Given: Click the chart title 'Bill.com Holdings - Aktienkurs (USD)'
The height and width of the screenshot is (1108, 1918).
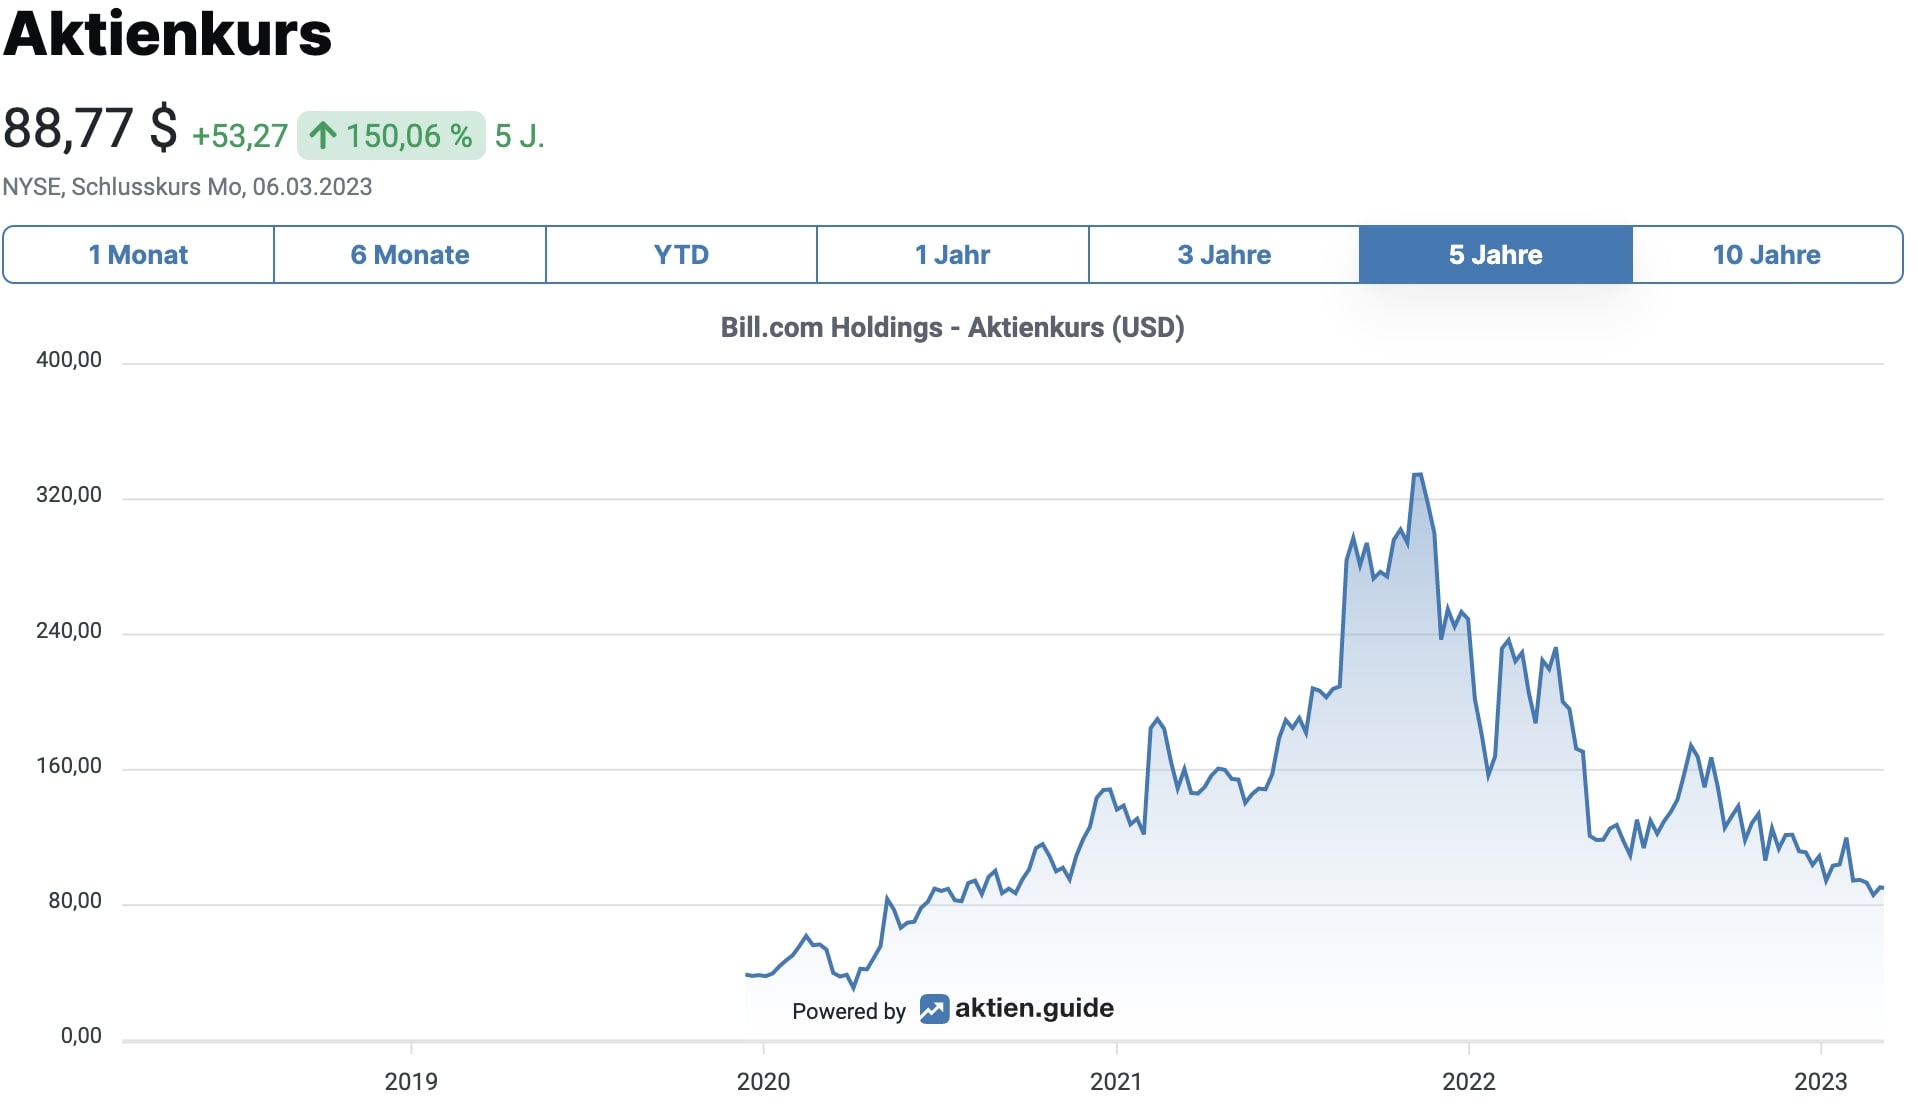Looking at the screenshot, I should (x=952, y=327).
